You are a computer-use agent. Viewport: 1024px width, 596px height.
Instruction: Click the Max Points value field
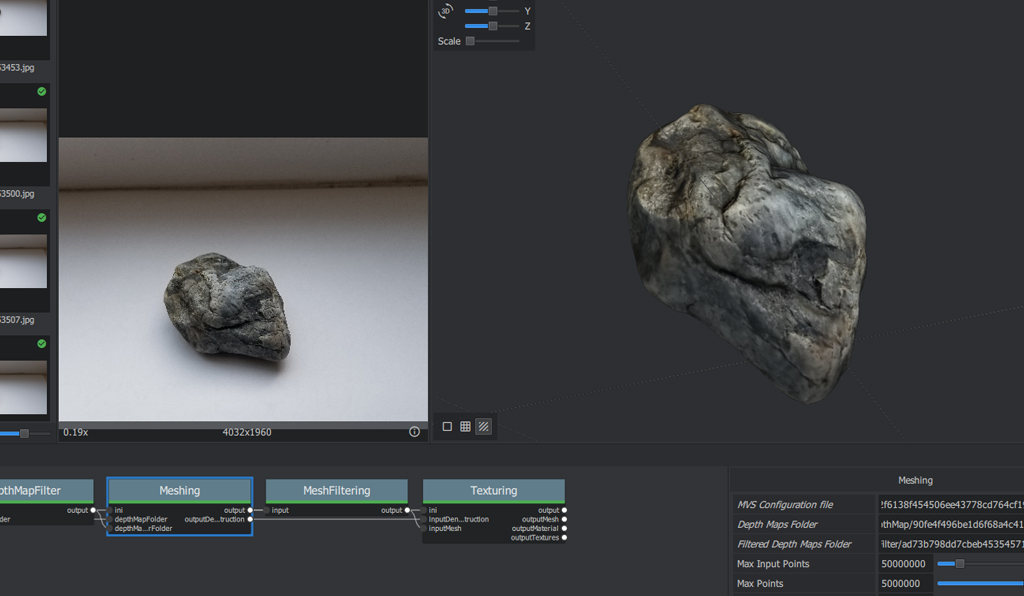click(904, 584)
